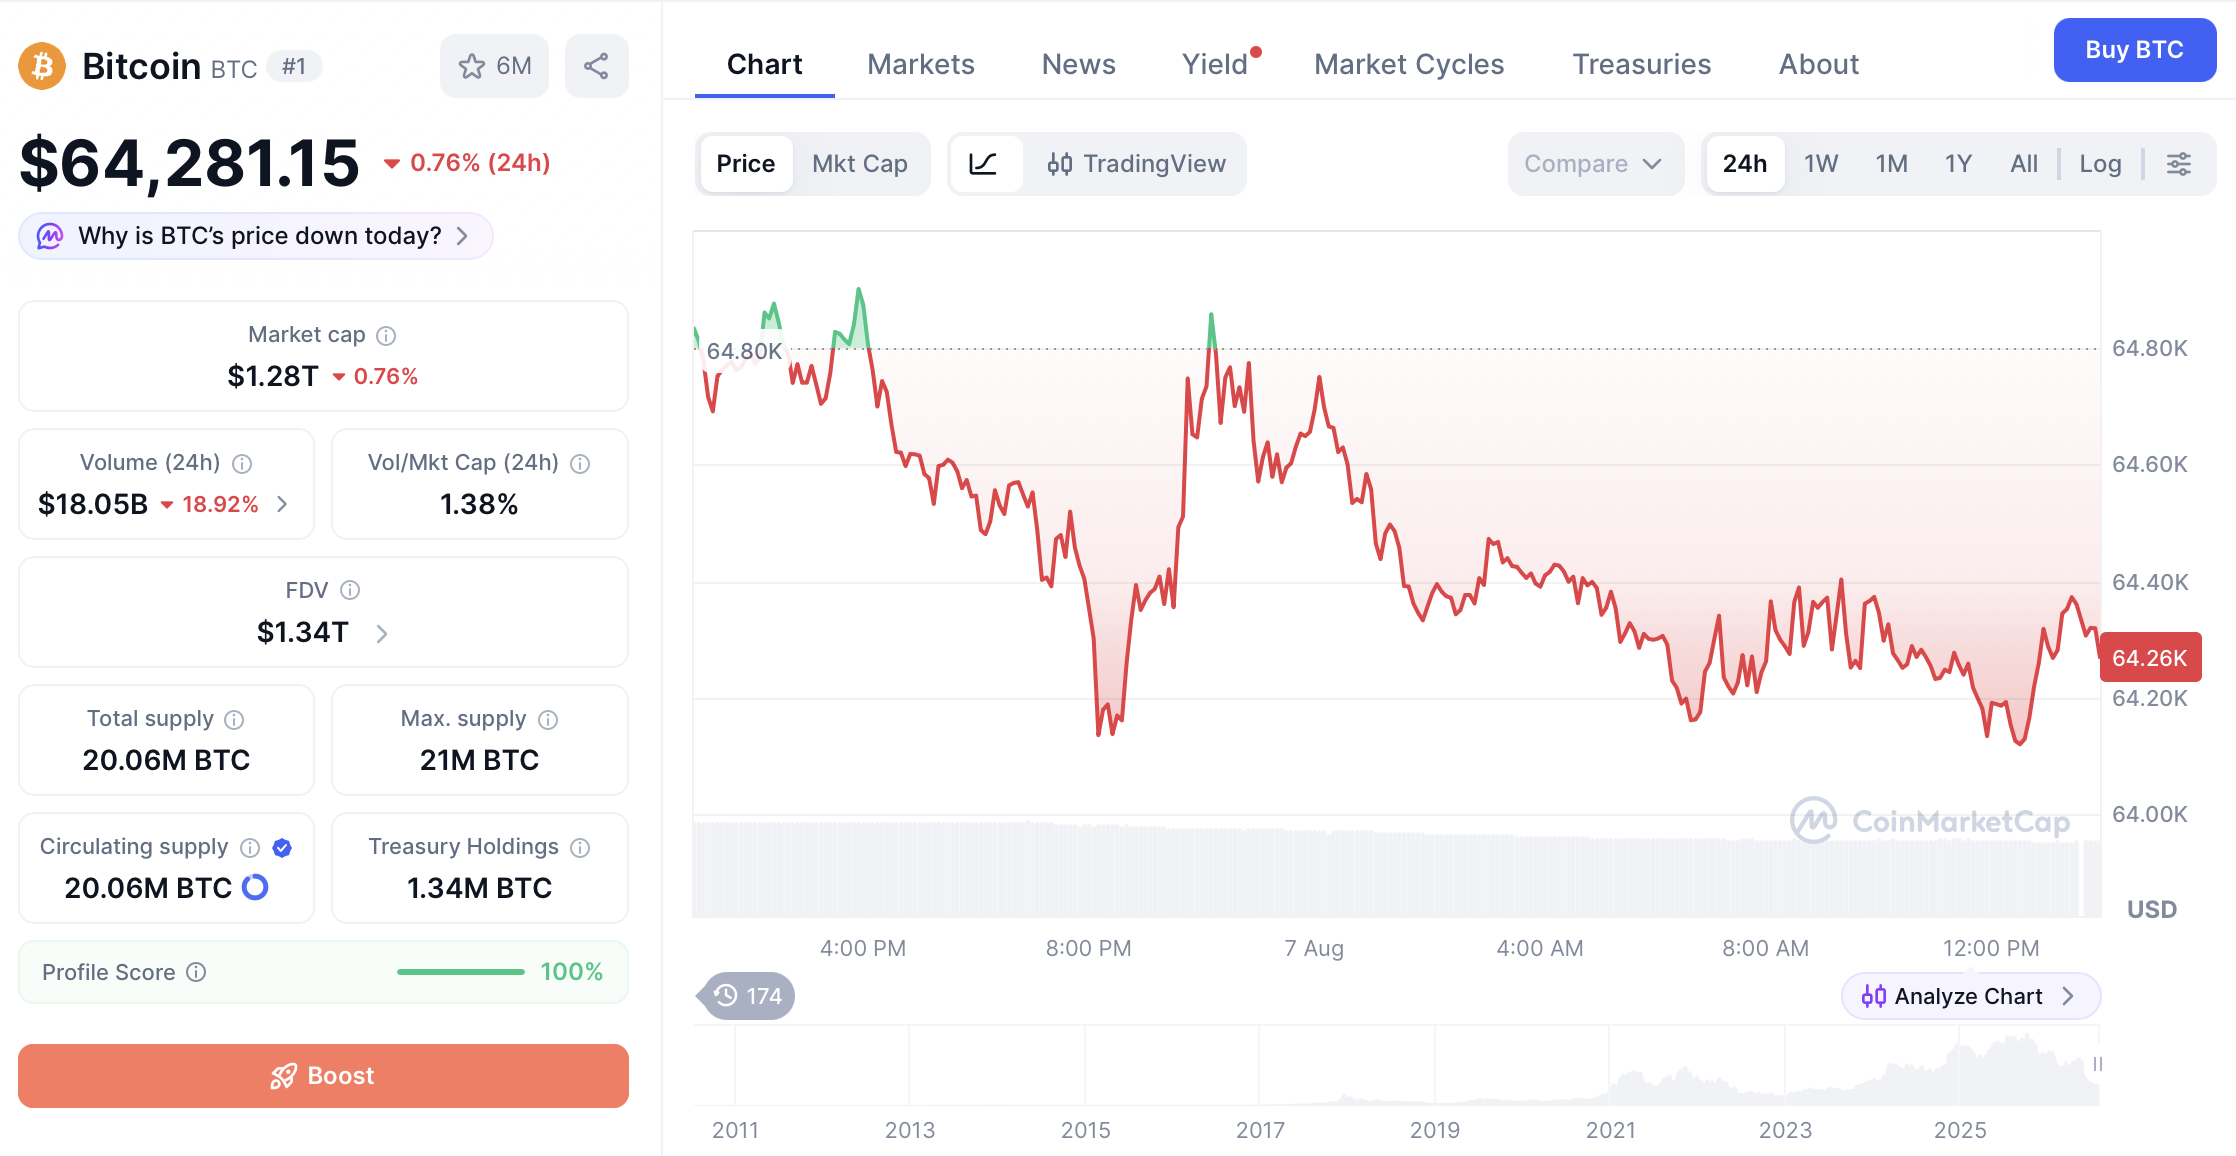Select the line chart icon

[x=984, y=164]
